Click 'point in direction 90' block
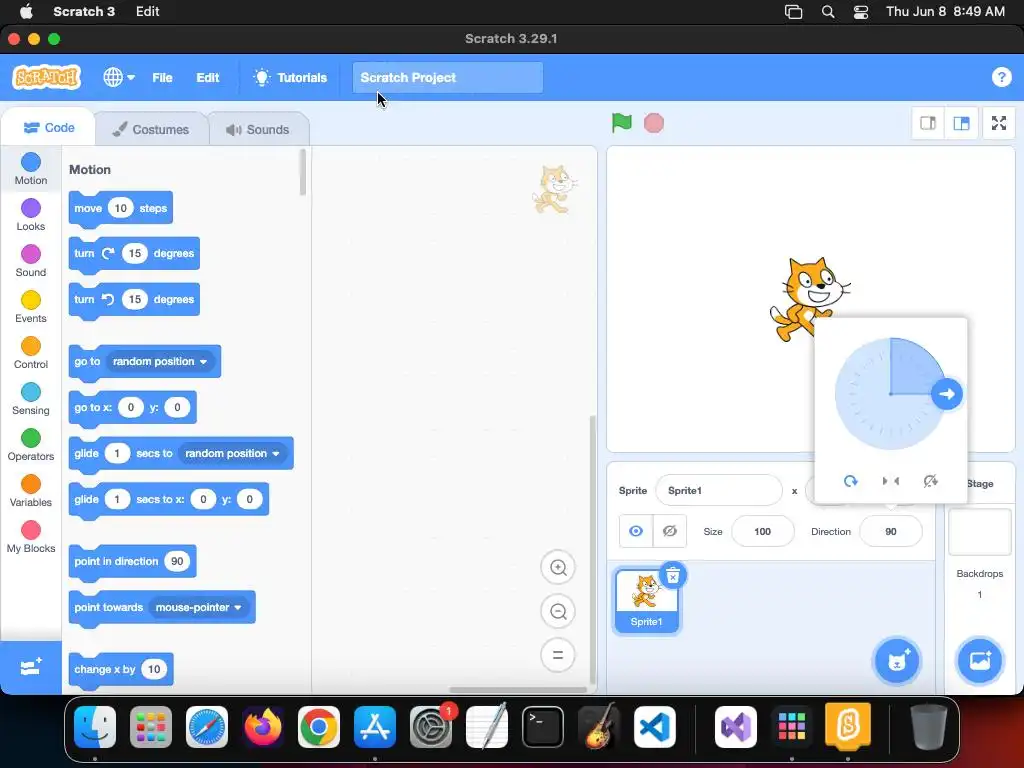Image resolution: width=1024 pixels, height=768 pixels. pos(133,562)
